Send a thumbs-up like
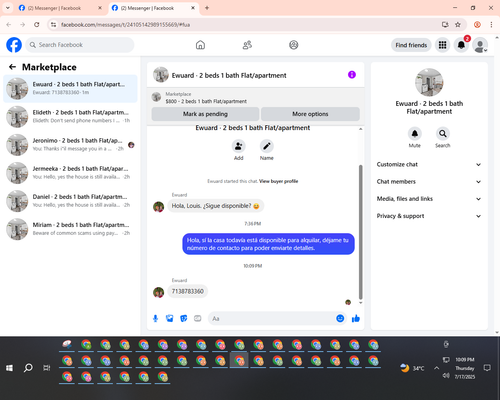This screenshot has width=500, height=400. [356, 318]
